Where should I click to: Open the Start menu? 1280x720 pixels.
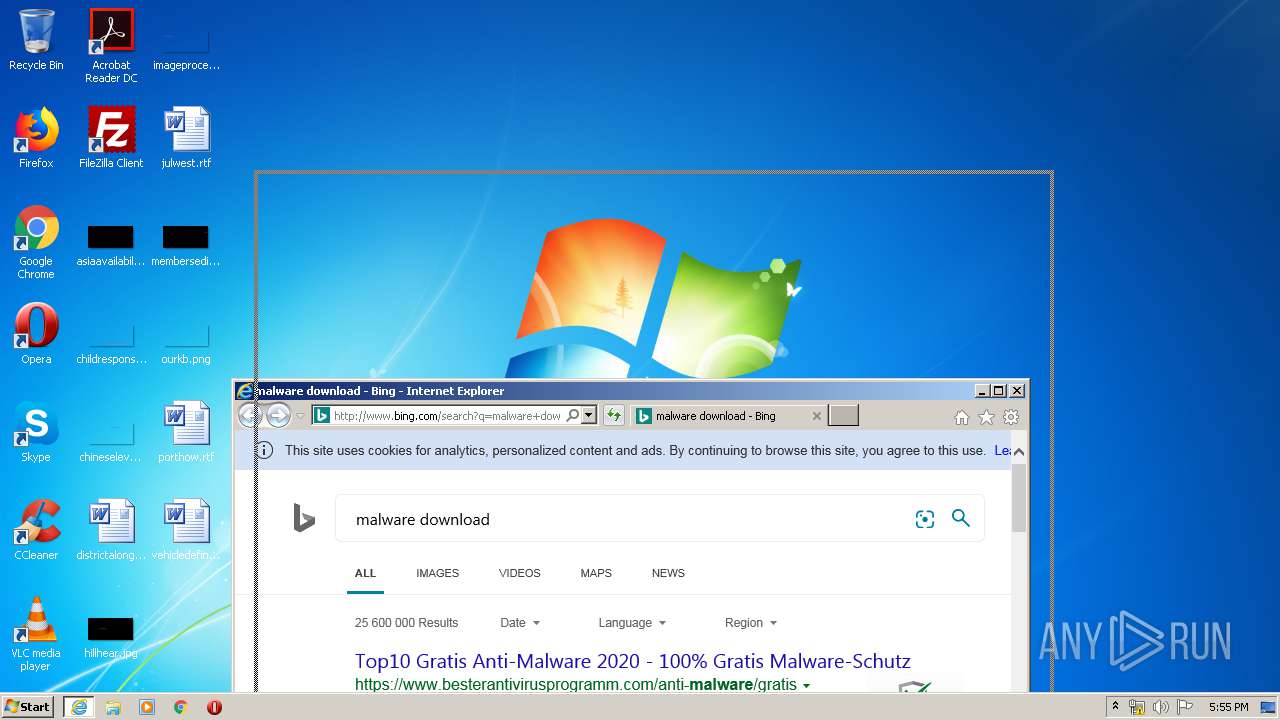(x=28, y=707)
